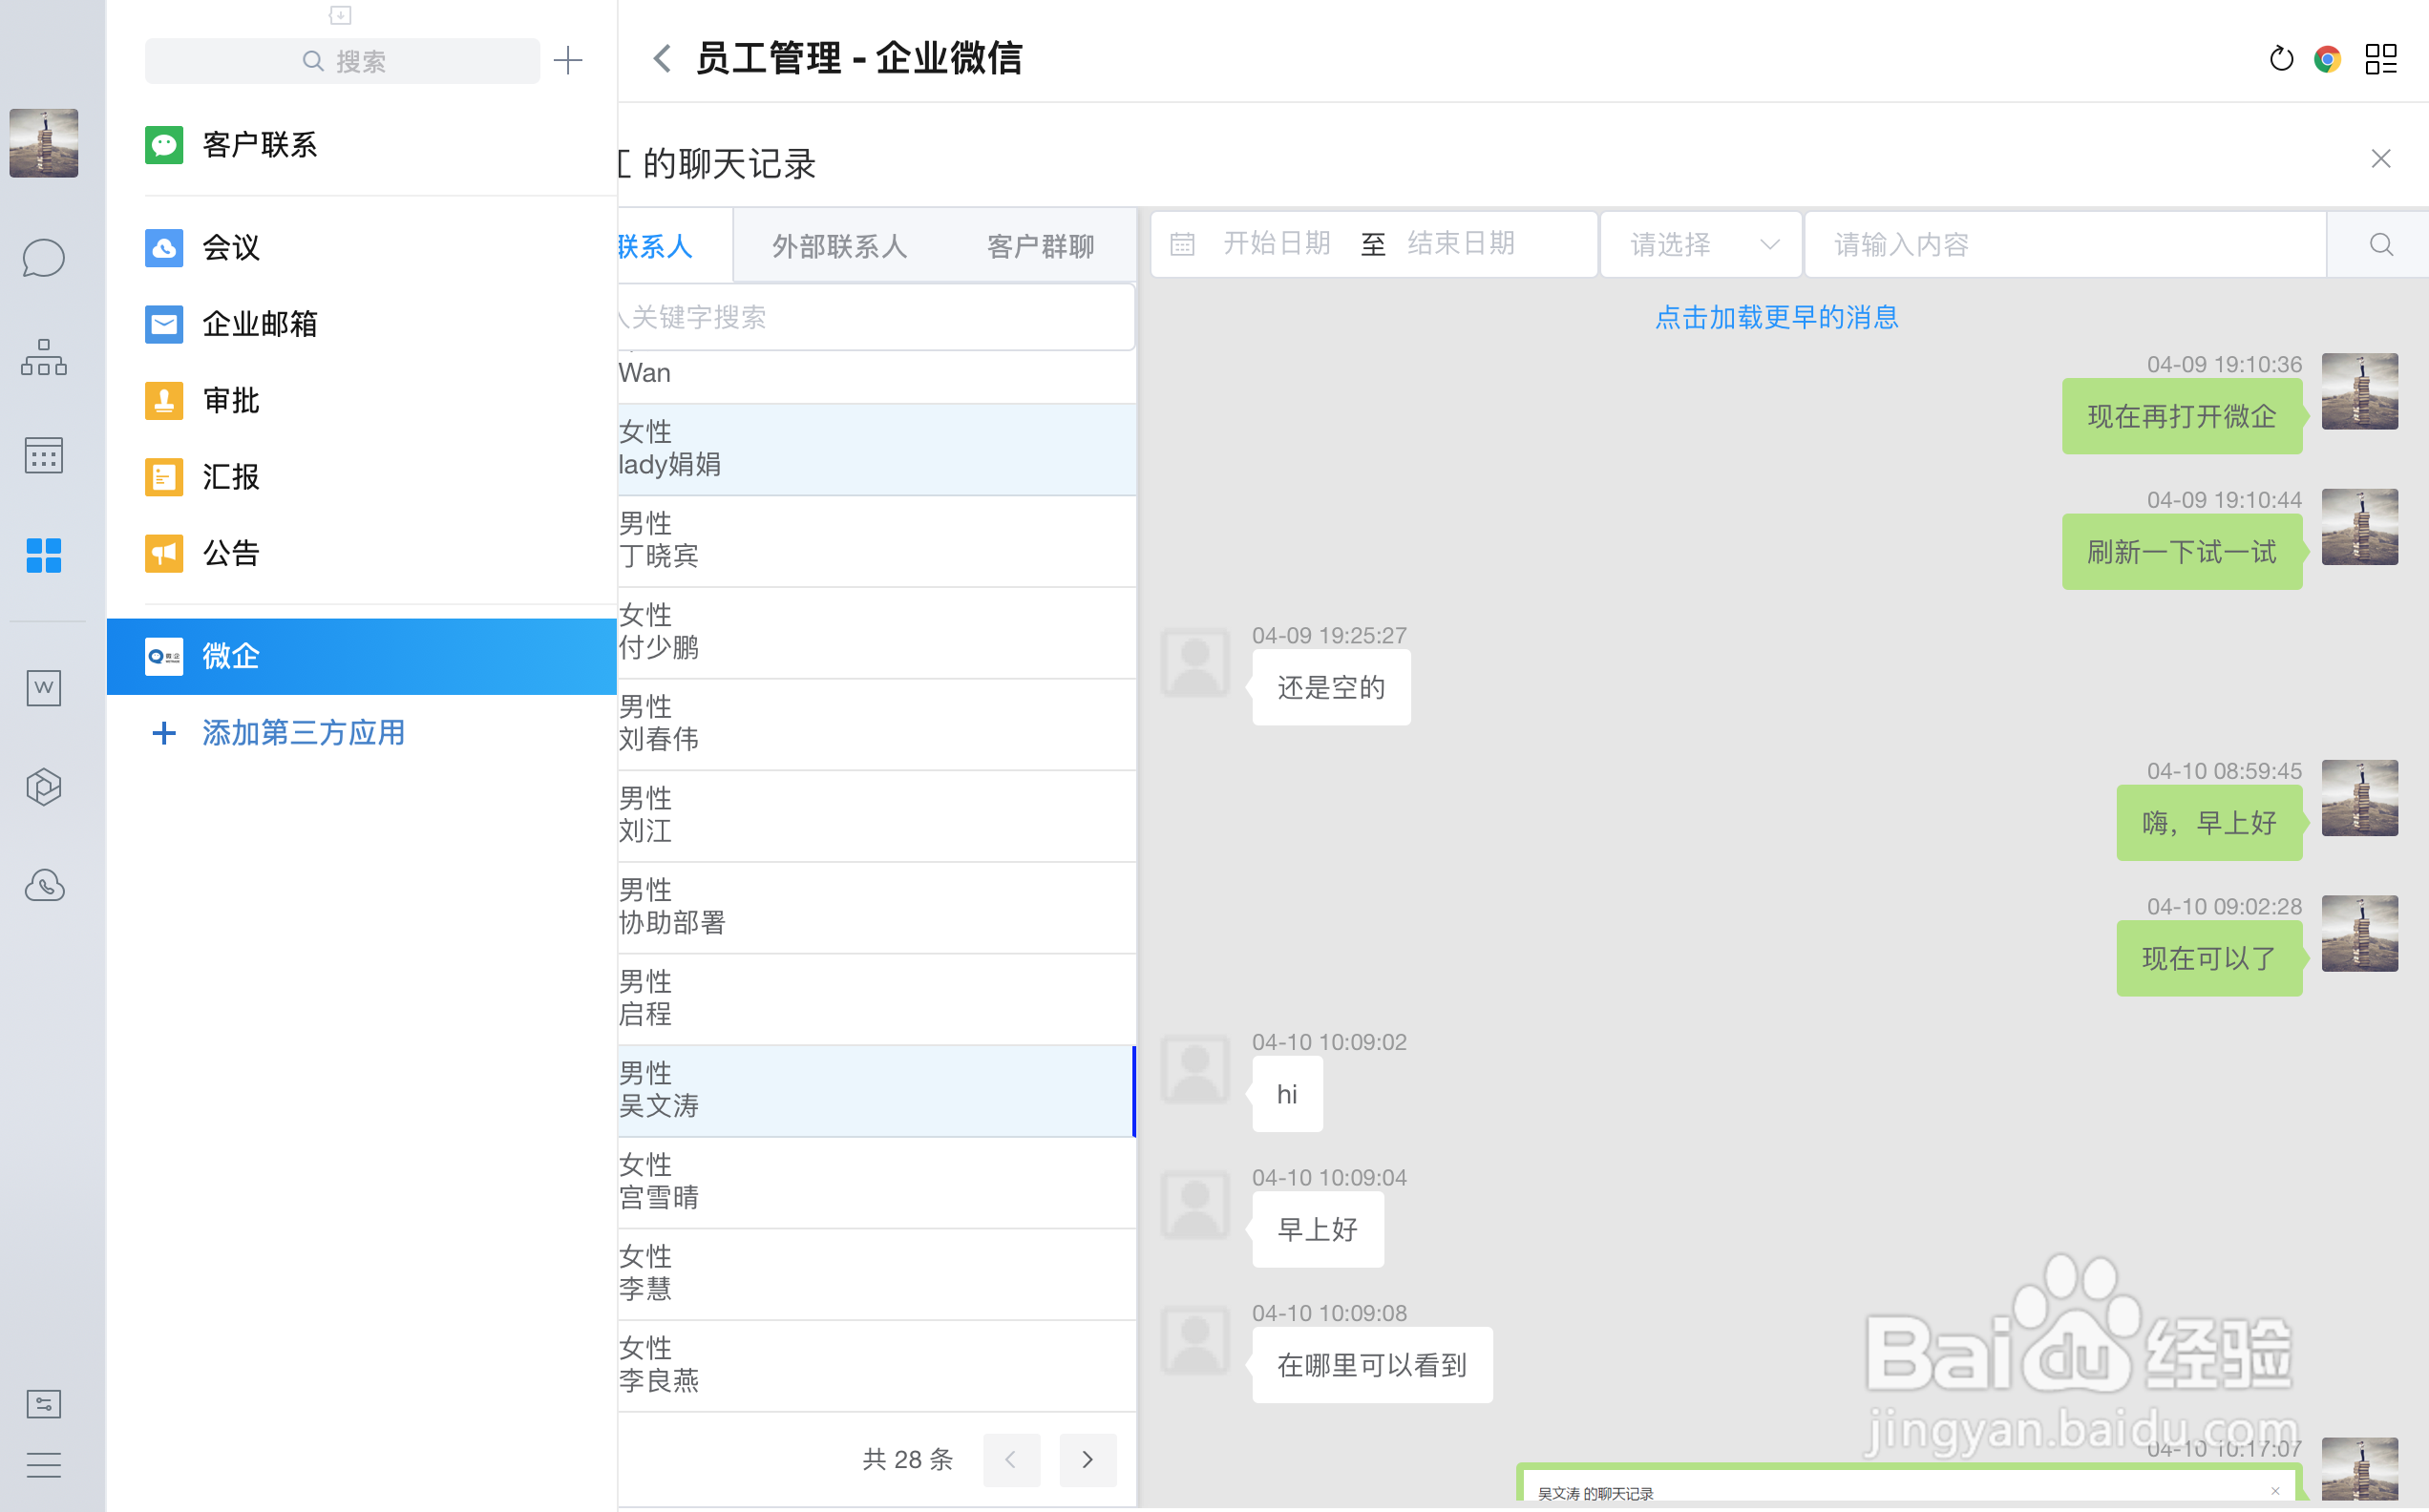This screenshot has height=1512, width=2429.
Task: Open the 请选择 dropdown
Action: pos(1701,244)
